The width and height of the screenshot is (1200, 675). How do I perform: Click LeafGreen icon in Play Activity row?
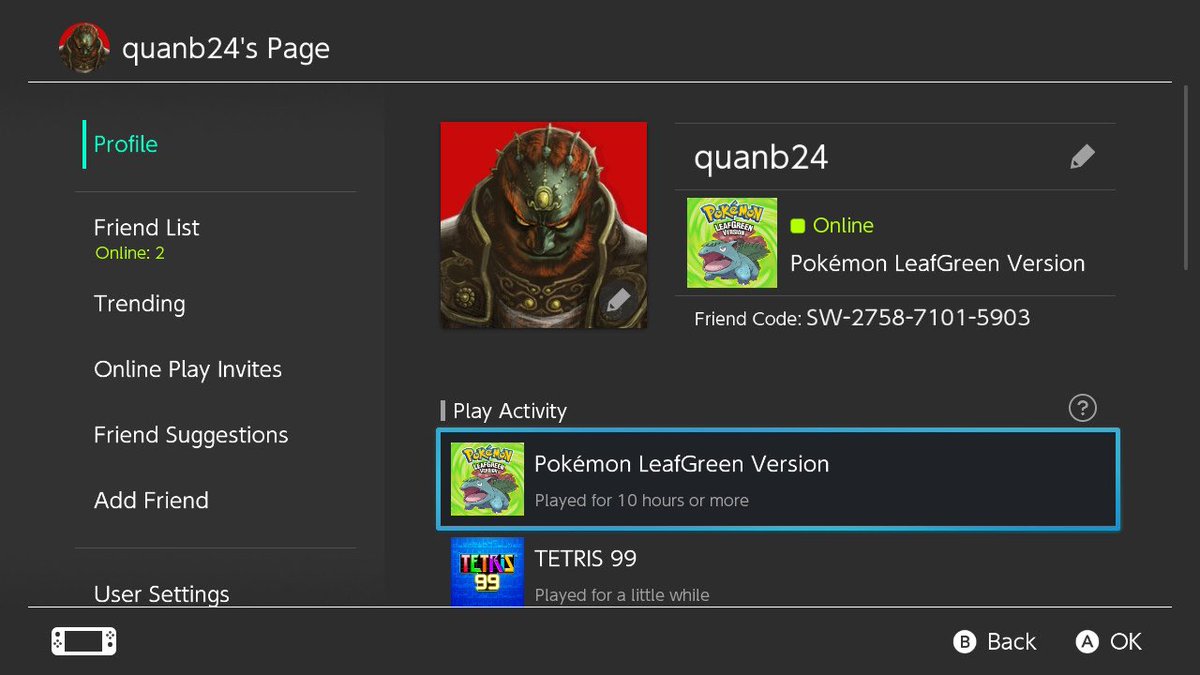point(487,479)
